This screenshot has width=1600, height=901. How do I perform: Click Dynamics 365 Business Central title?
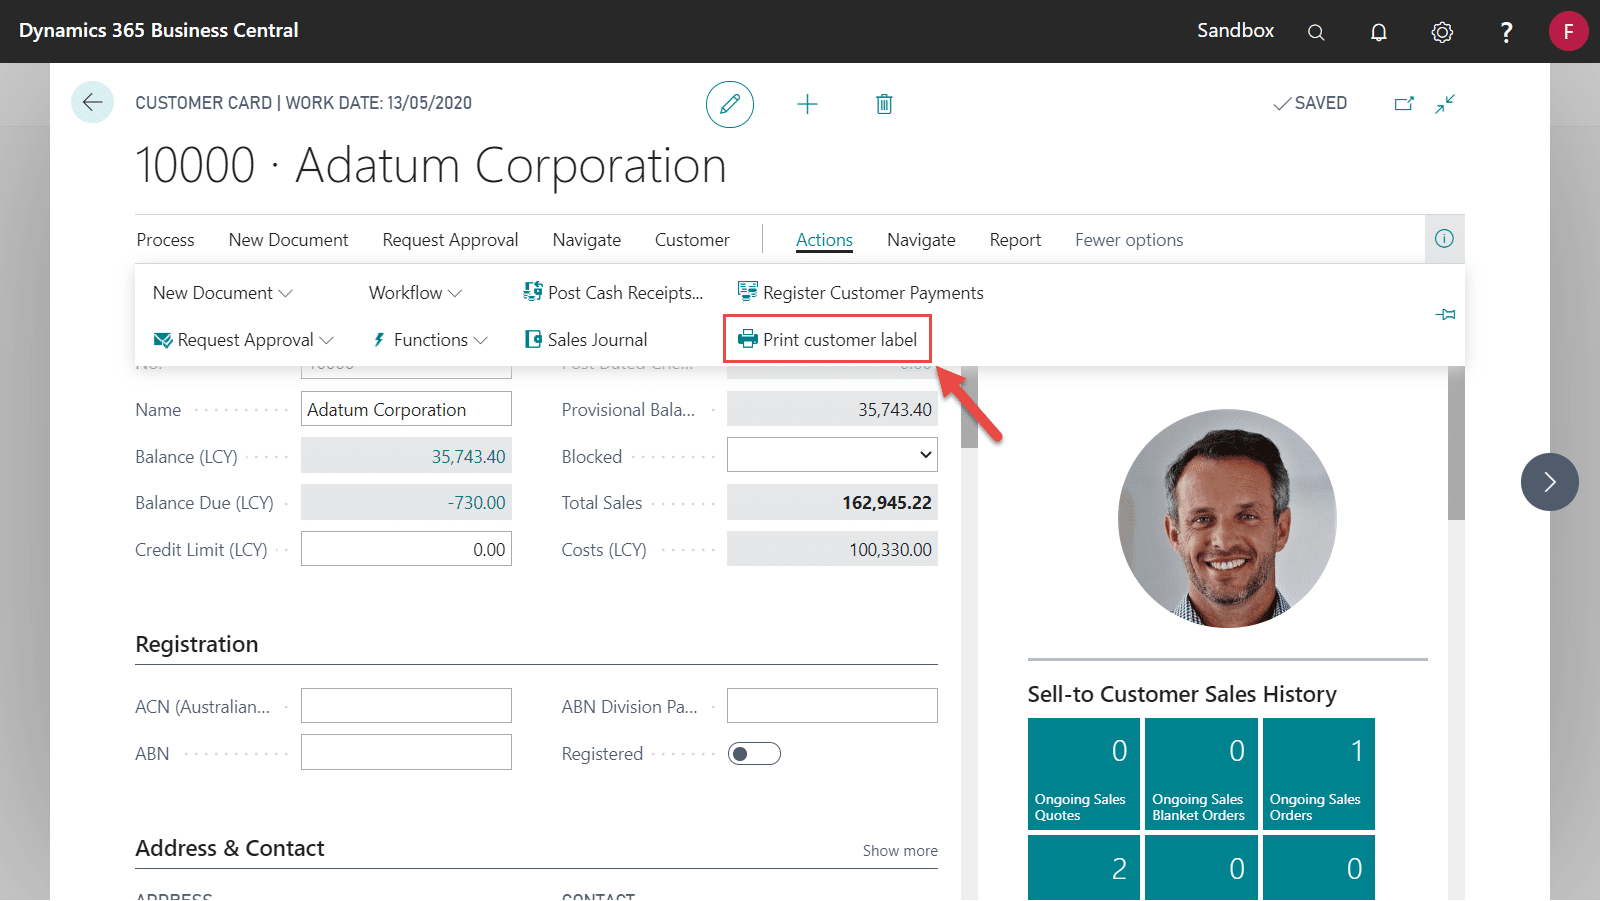tap(159, 31)
